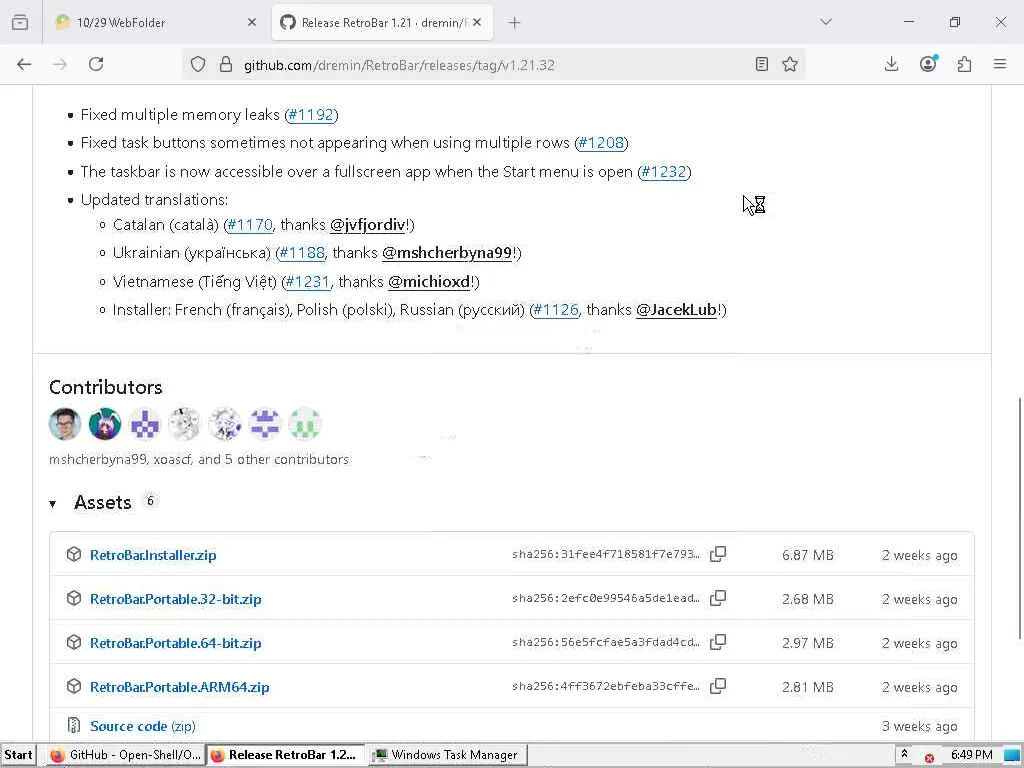This screenshot has height=768, width=1024.
Task: Open the Firefox application menu
Action: pyautogui.click(x=1000, y=64)
